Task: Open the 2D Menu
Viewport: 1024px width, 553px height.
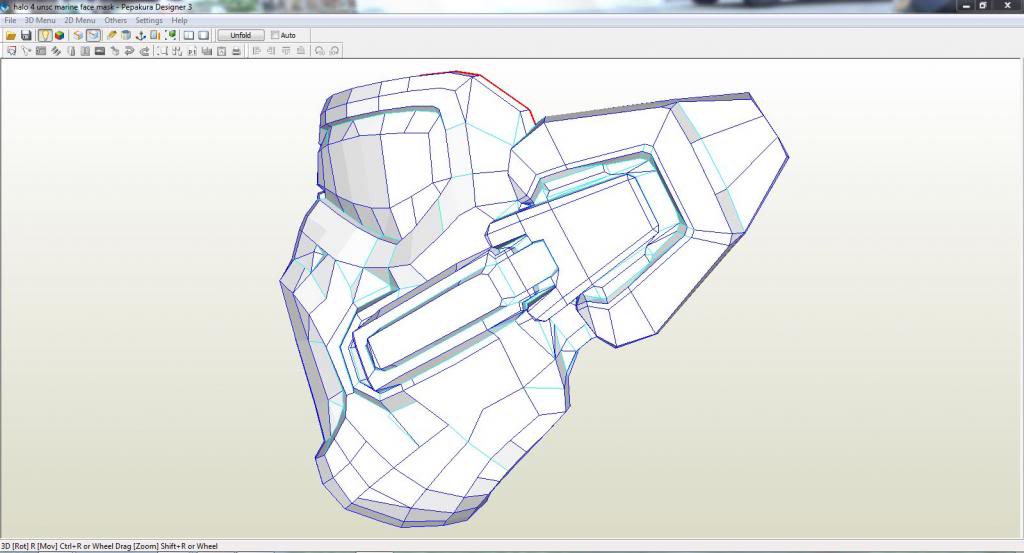Action: pyautogui.click(x=80, y=20)
